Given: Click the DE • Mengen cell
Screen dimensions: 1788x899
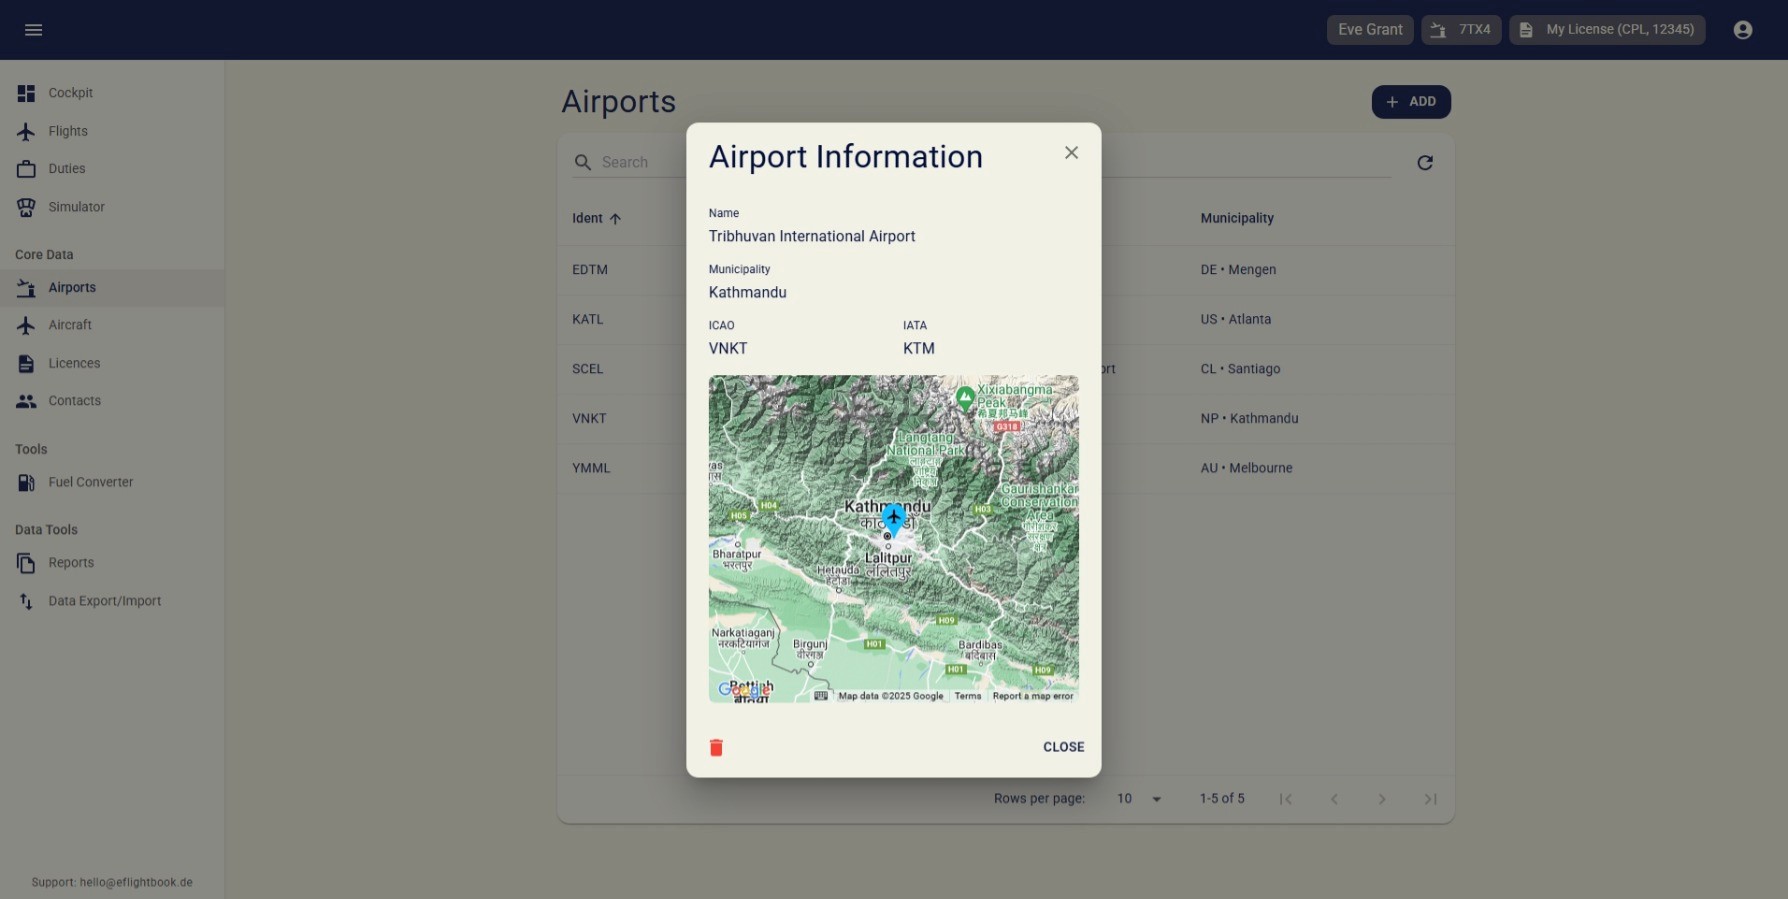Looking at the screenshot, I should pyautogui.click(x=1238, y=270).
